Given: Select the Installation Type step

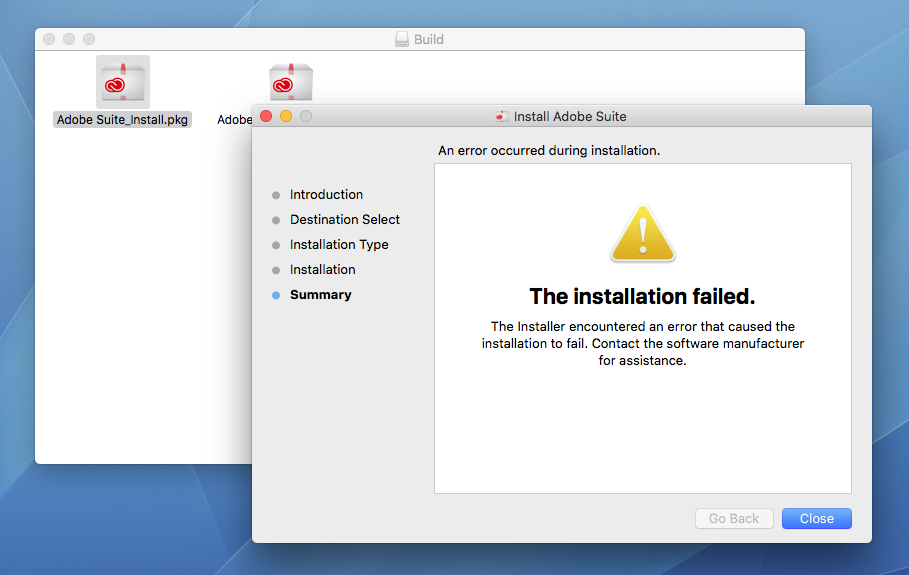Looking at the screenshot, I should pos(339,245).
